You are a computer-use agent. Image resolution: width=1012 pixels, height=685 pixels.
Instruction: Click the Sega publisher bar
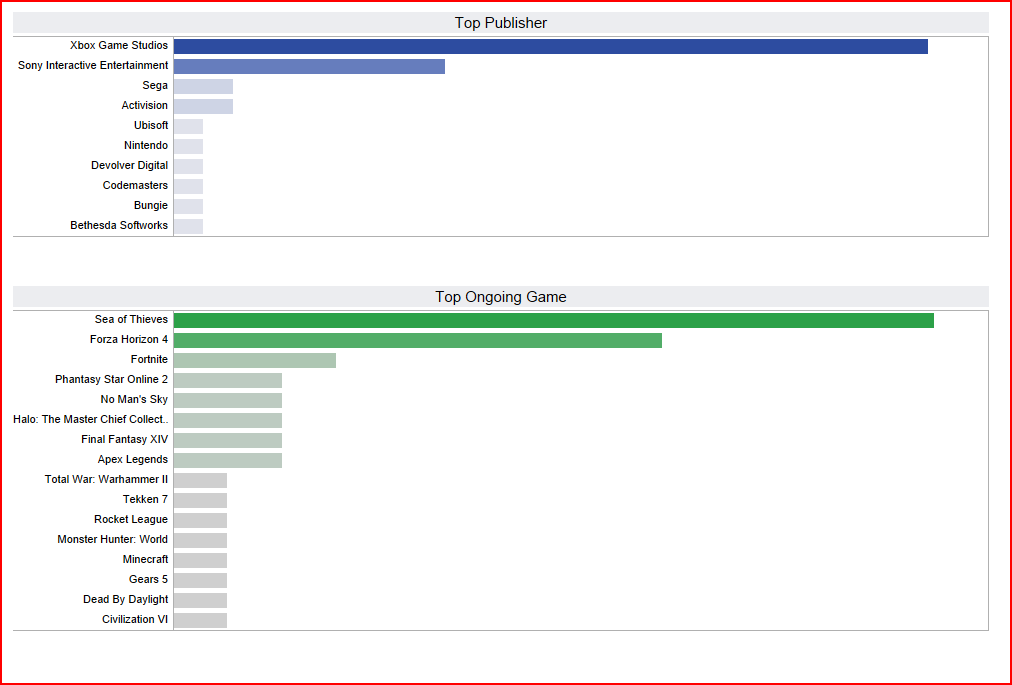click(203, 86)
